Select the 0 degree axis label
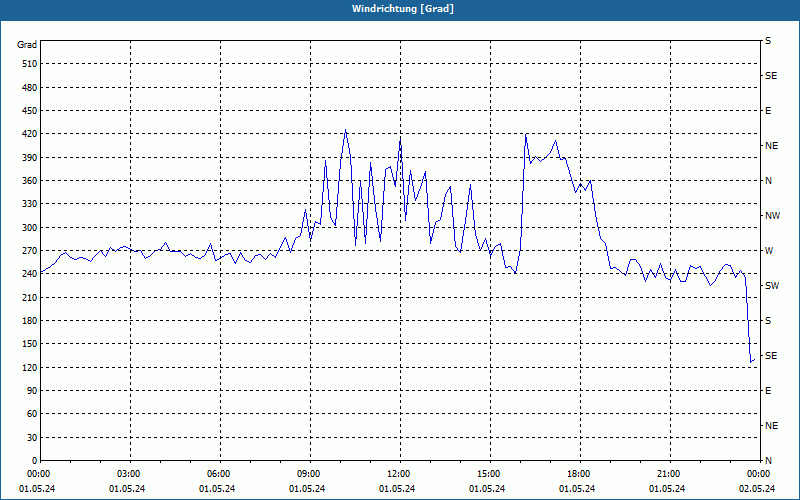 (34, 461)
